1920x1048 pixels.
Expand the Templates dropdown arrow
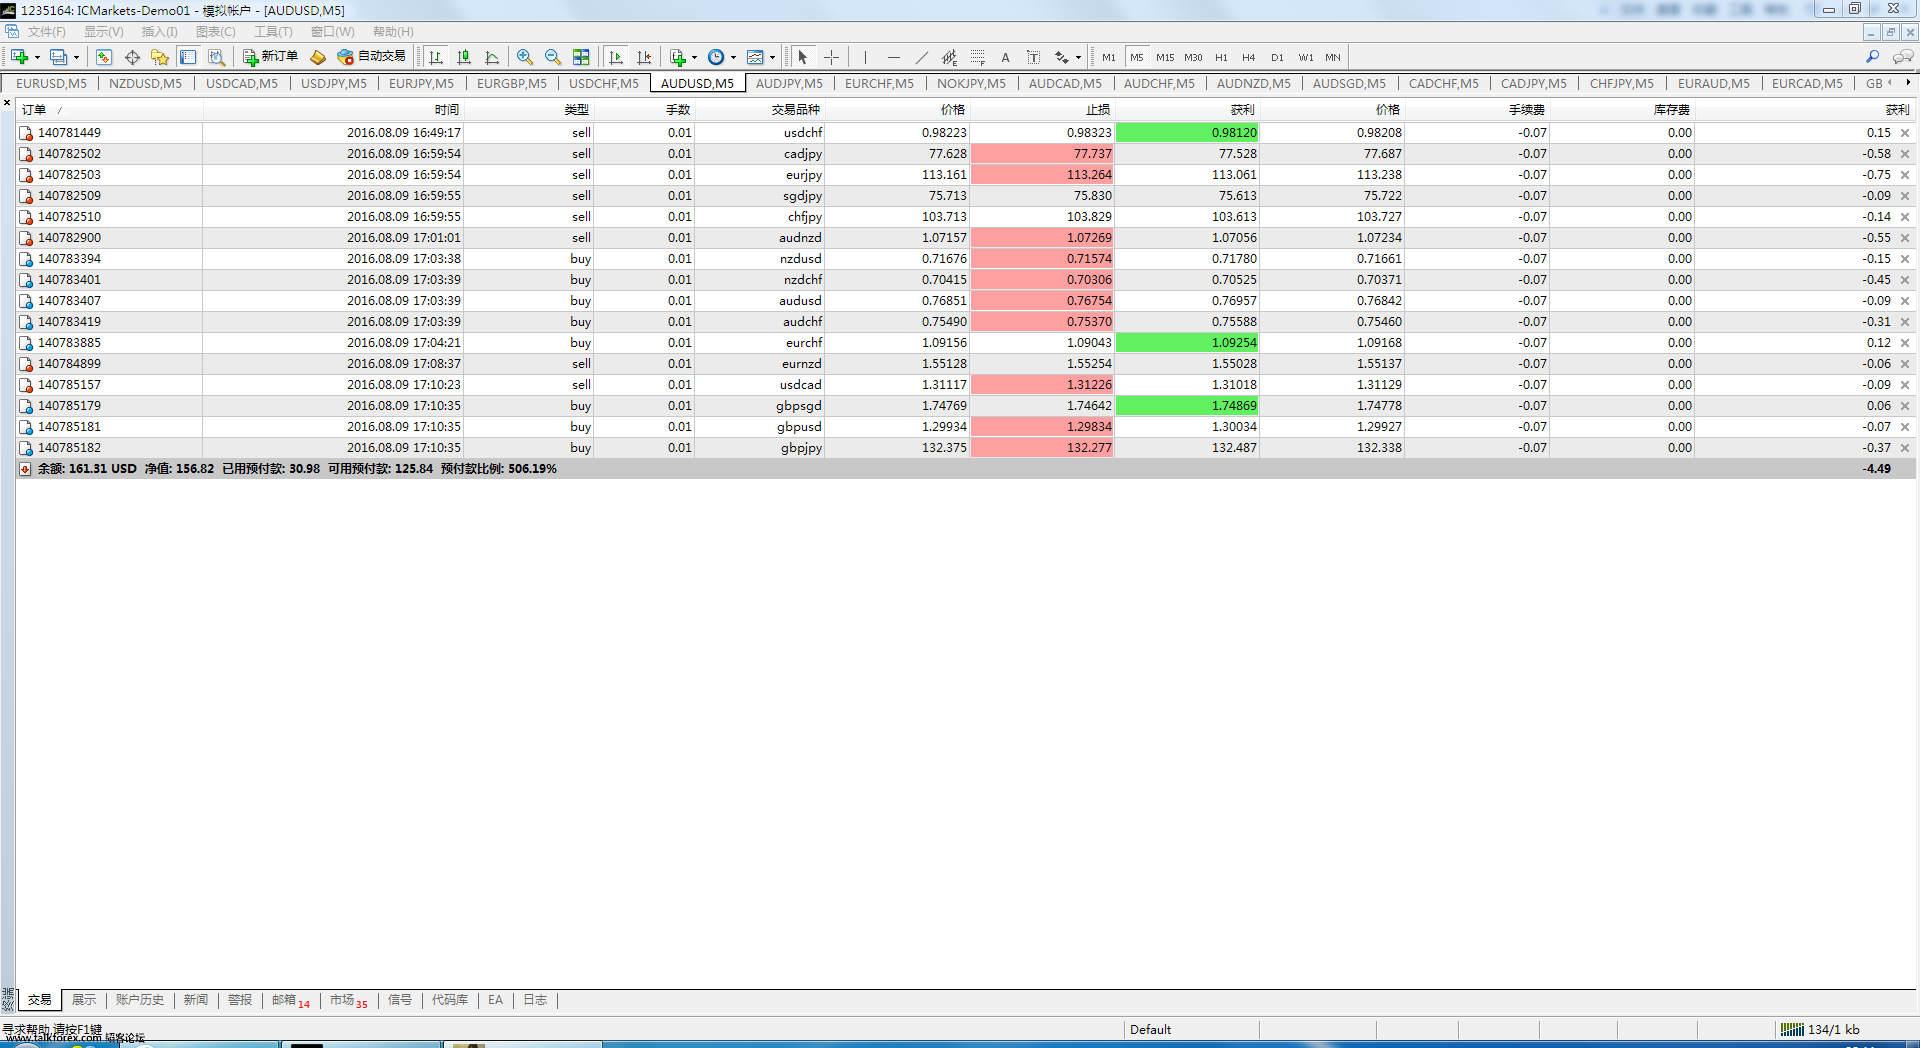tap(772, 57)
